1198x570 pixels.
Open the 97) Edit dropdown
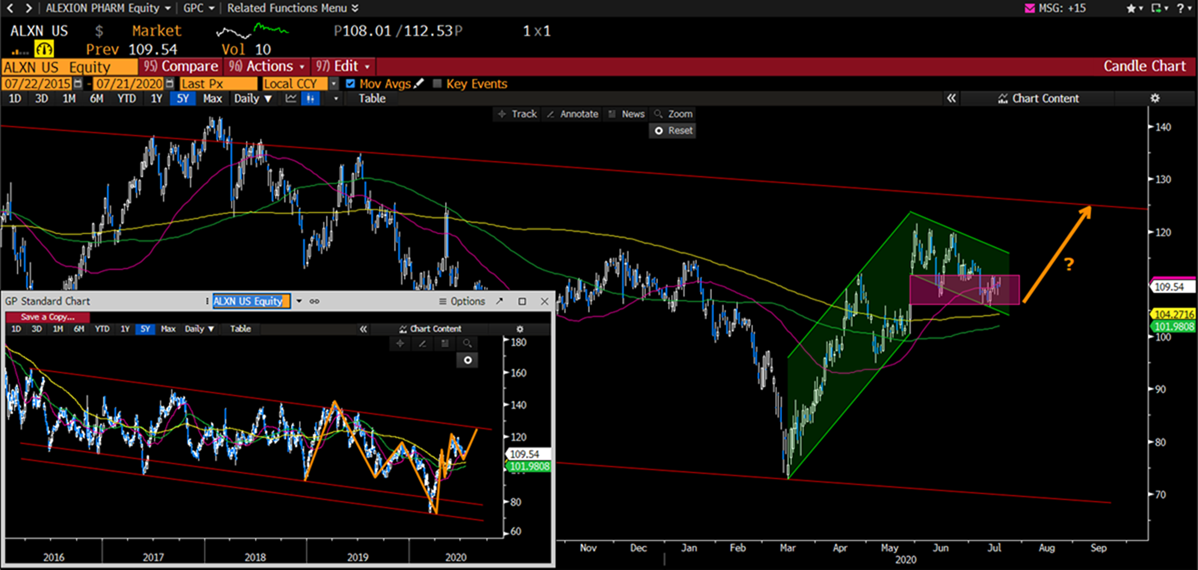[x=344, y=66]
